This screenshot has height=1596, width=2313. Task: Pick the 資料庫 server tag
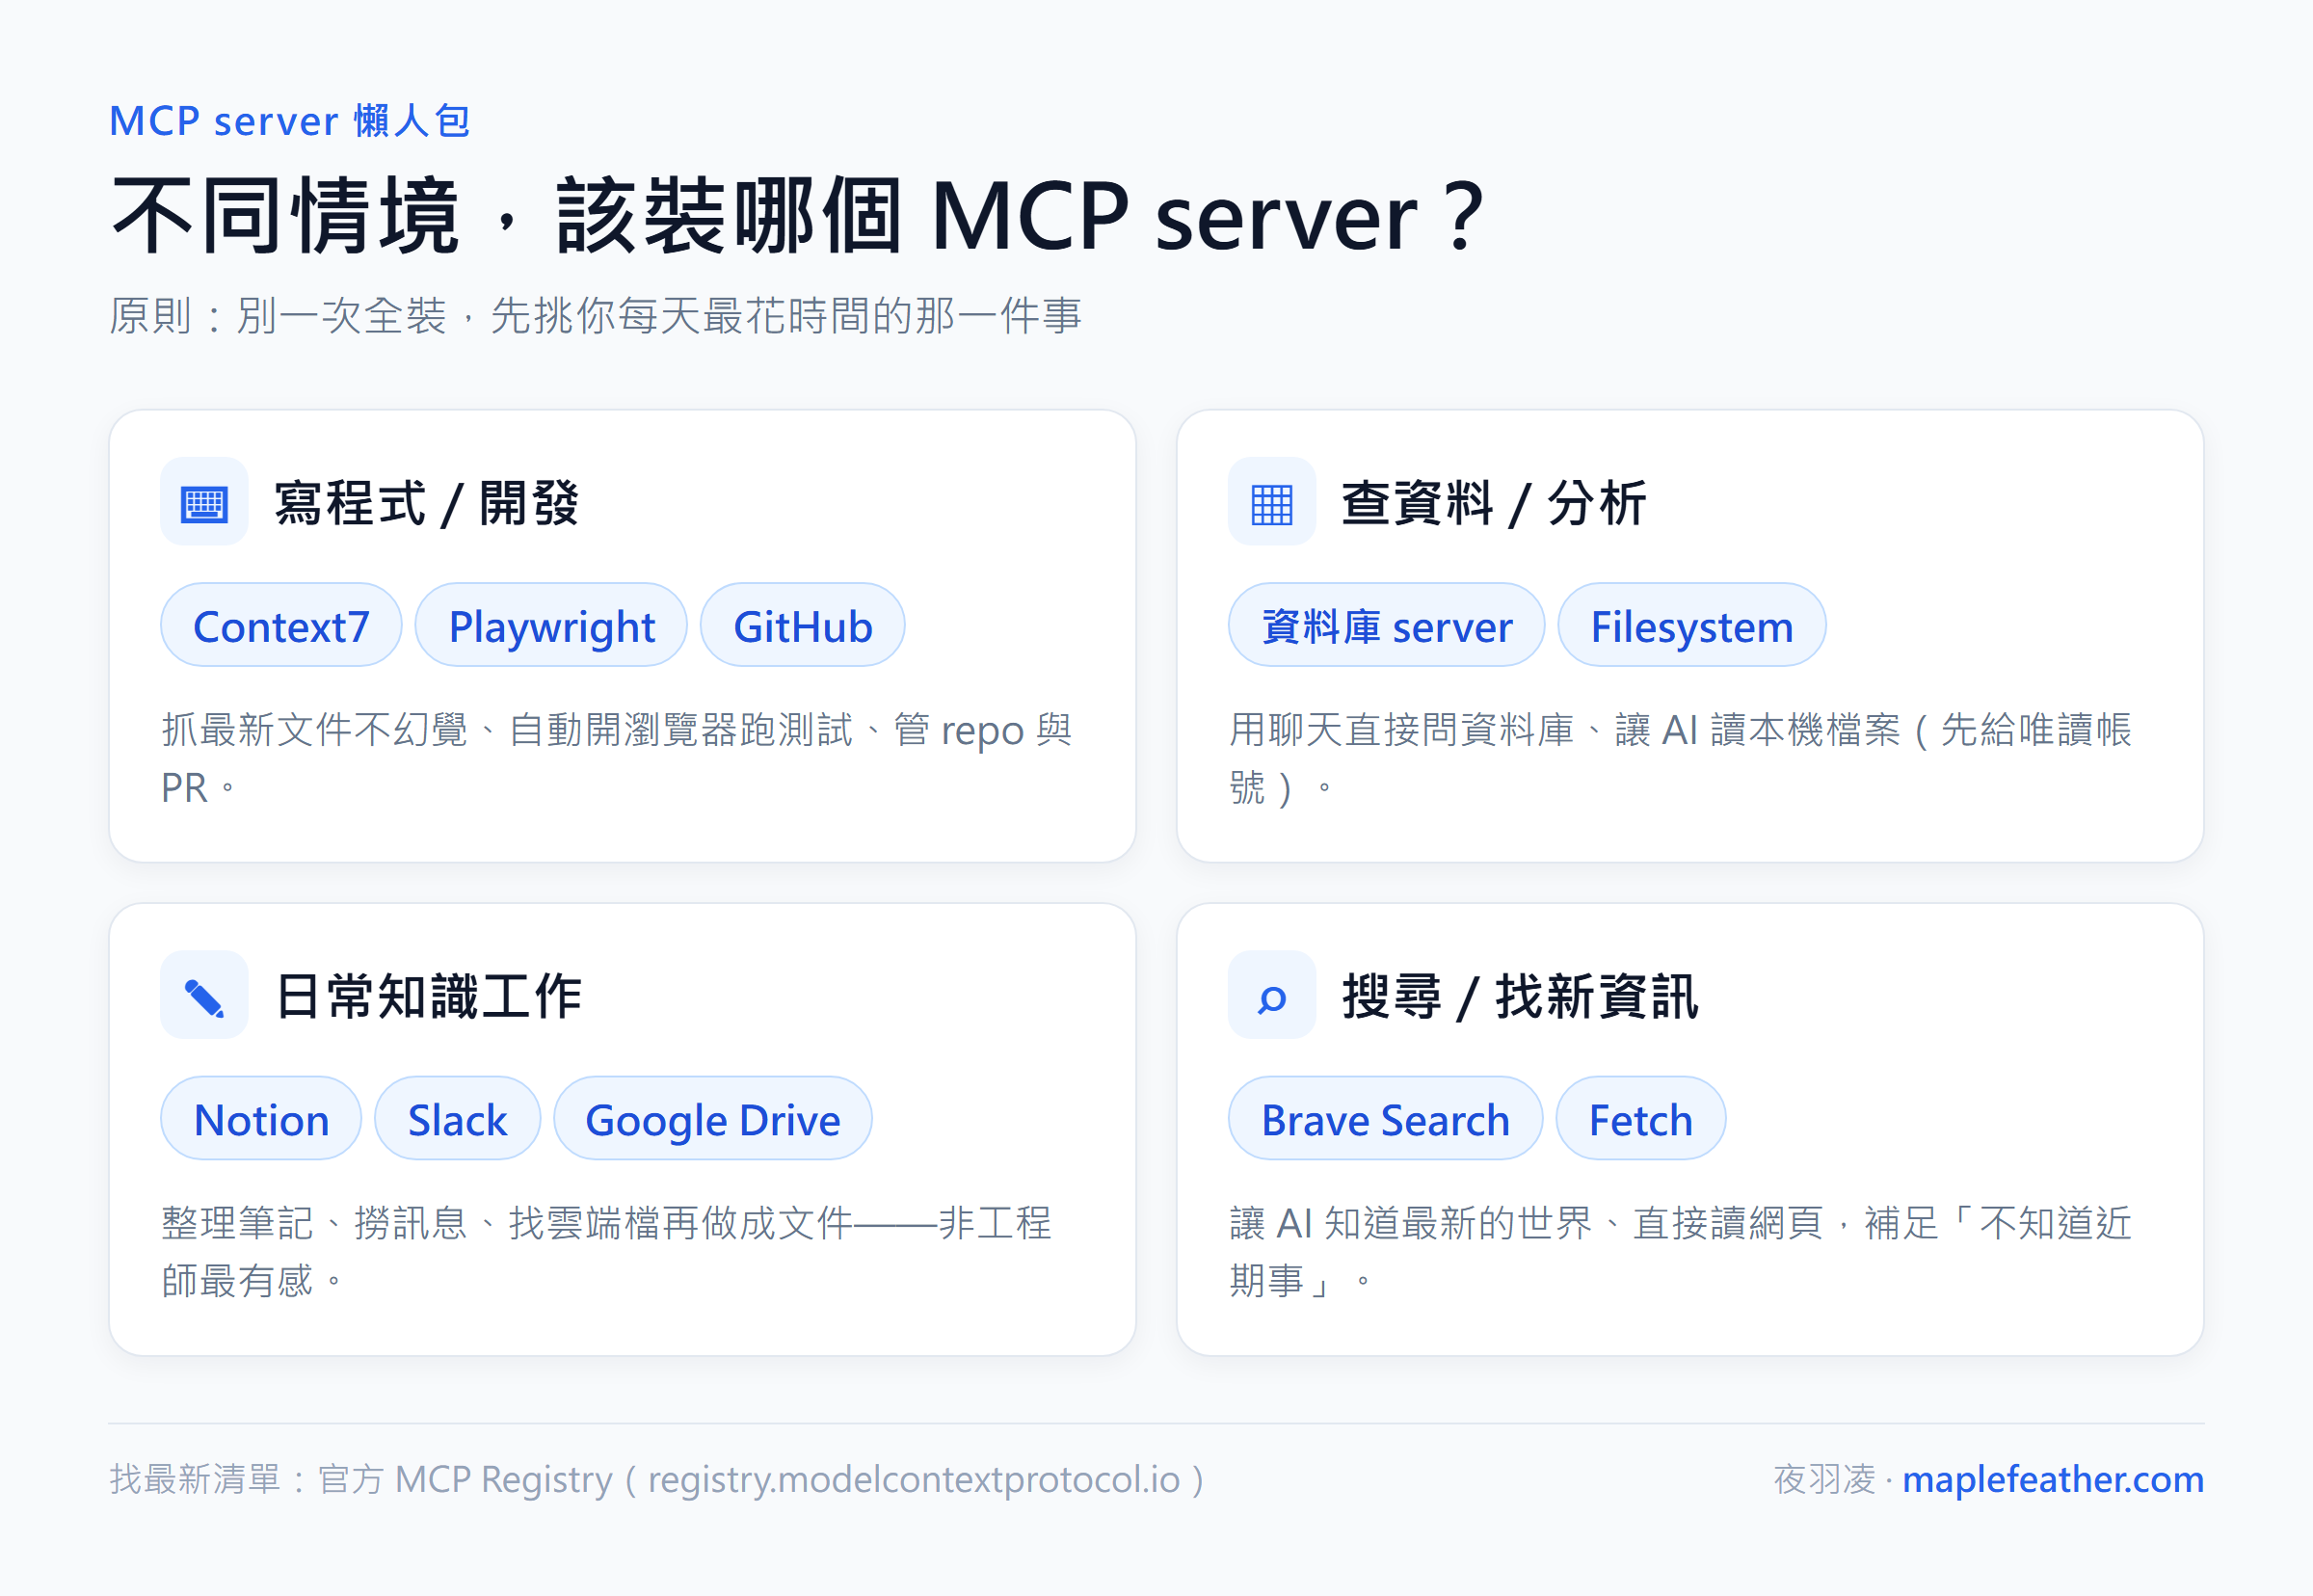coord(1386,625)
